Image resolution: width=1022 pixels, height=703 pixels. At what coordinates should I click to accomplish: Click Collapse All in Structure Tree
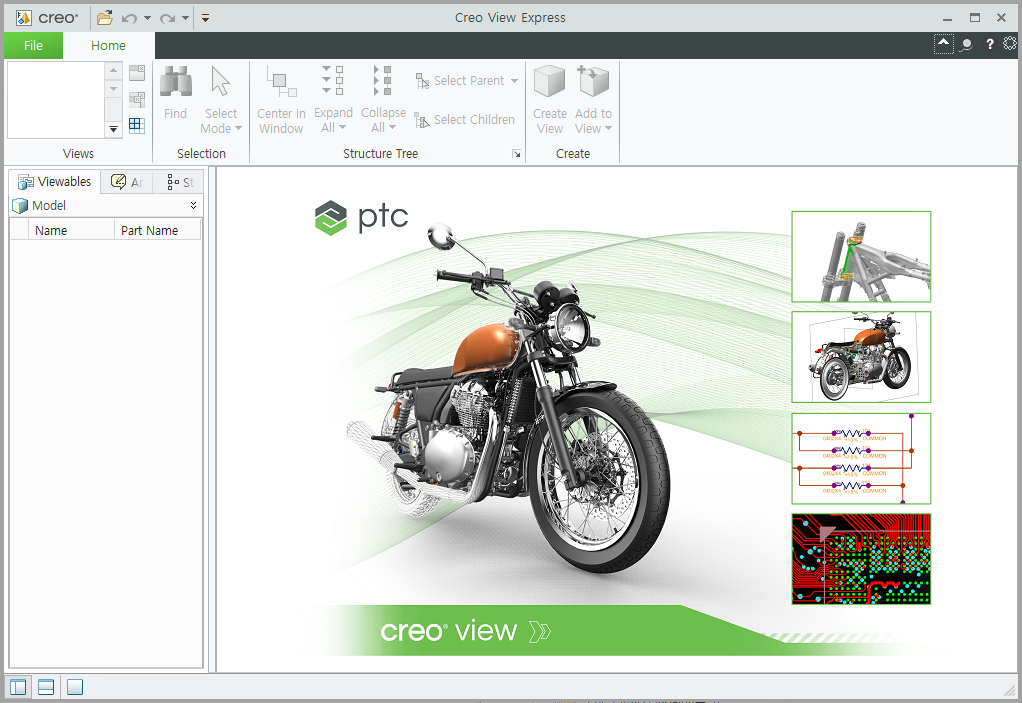(383, 100)
